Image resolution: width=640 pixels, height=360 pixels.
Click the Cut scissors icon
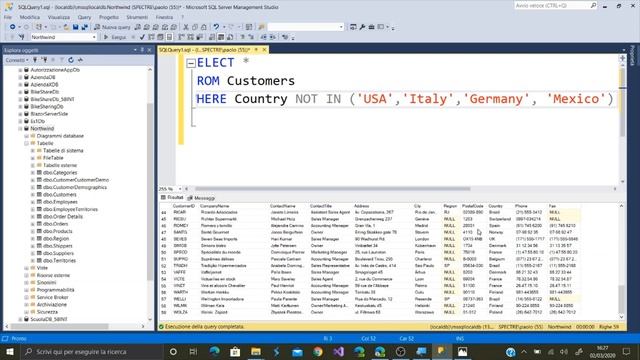[186, 27]
